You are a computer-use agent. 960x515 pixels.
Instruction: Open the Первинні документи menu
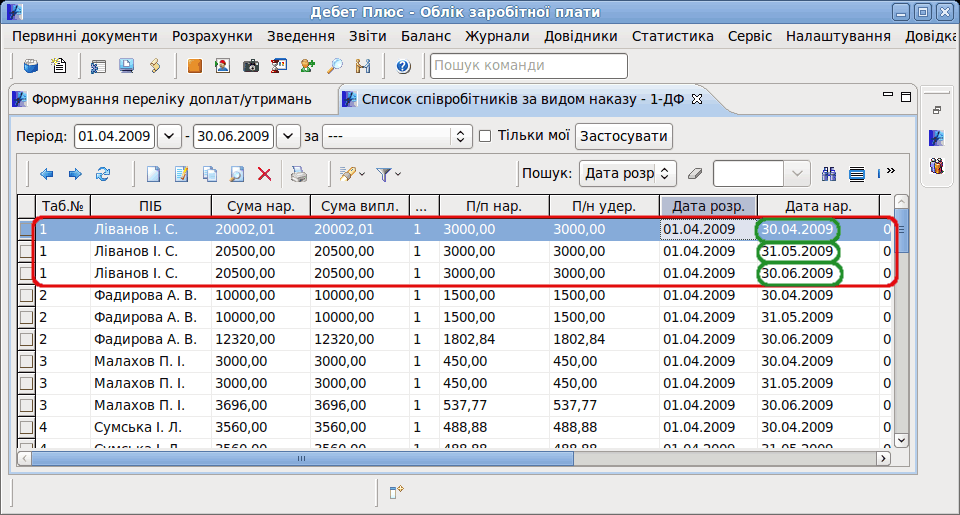(x=84, y=37)
